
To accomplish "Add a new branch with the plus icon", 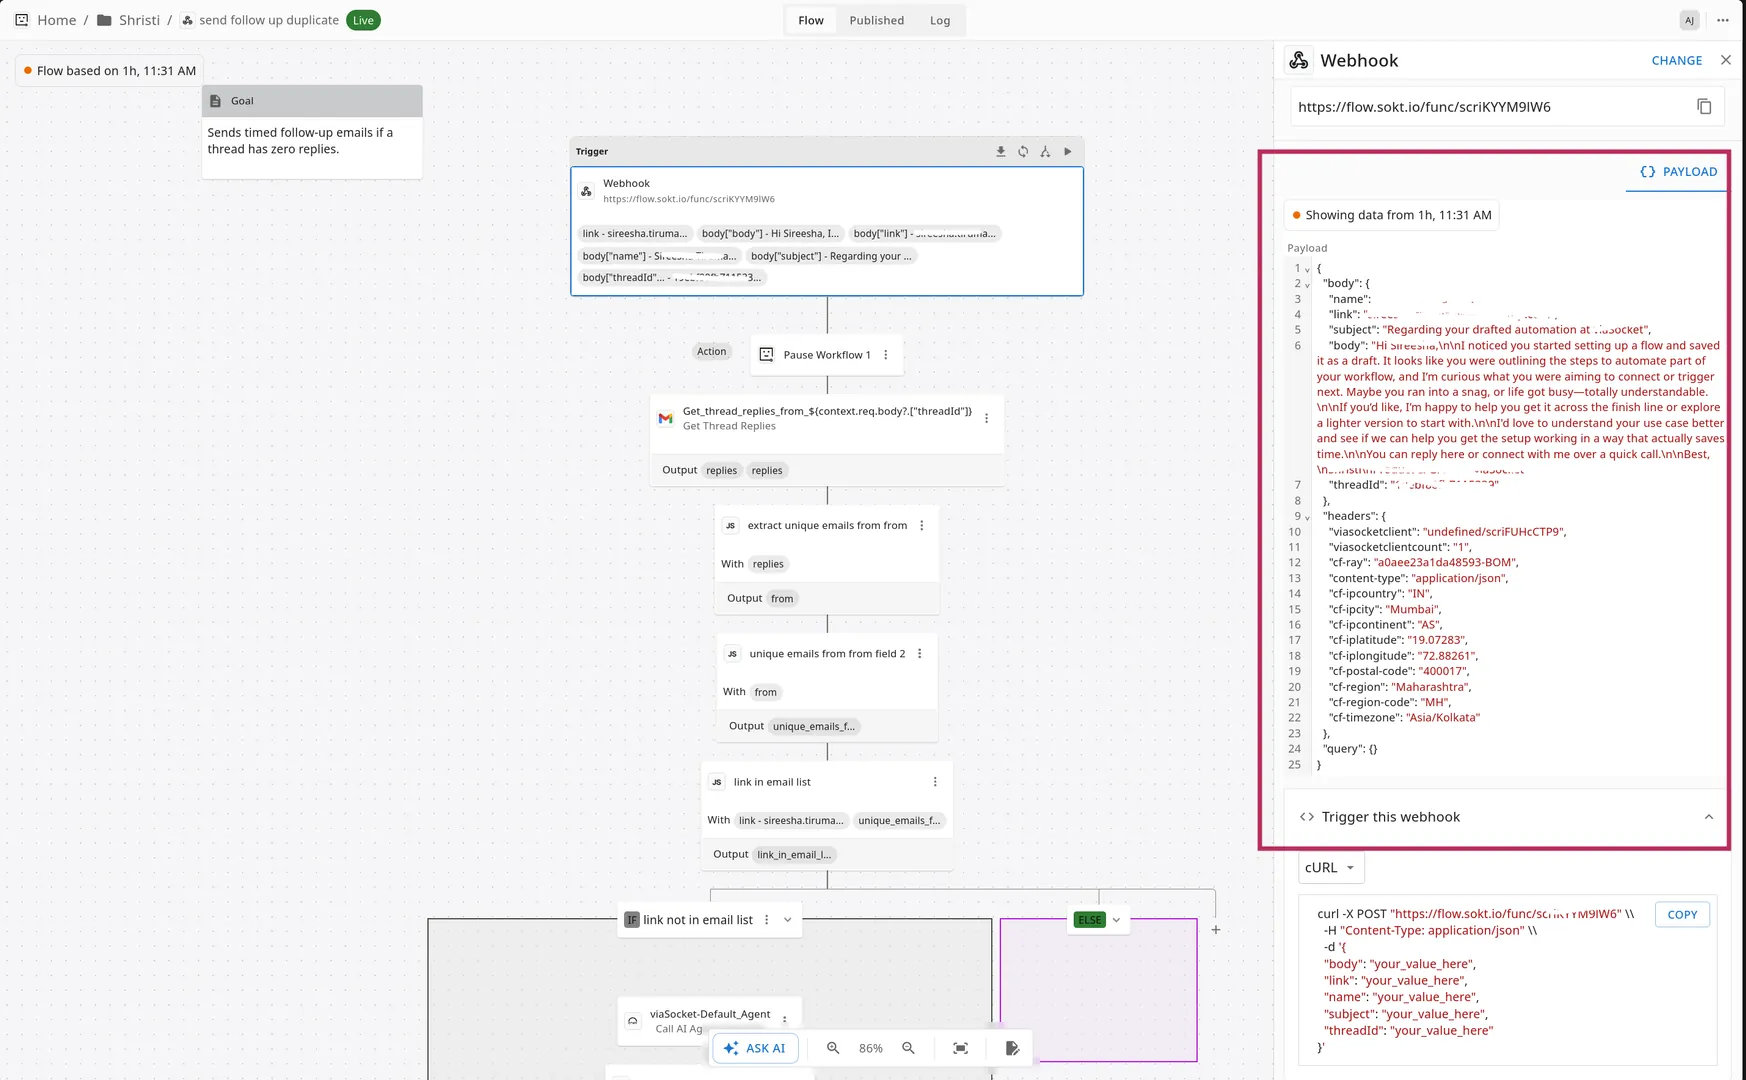I will coord(1216,930).
